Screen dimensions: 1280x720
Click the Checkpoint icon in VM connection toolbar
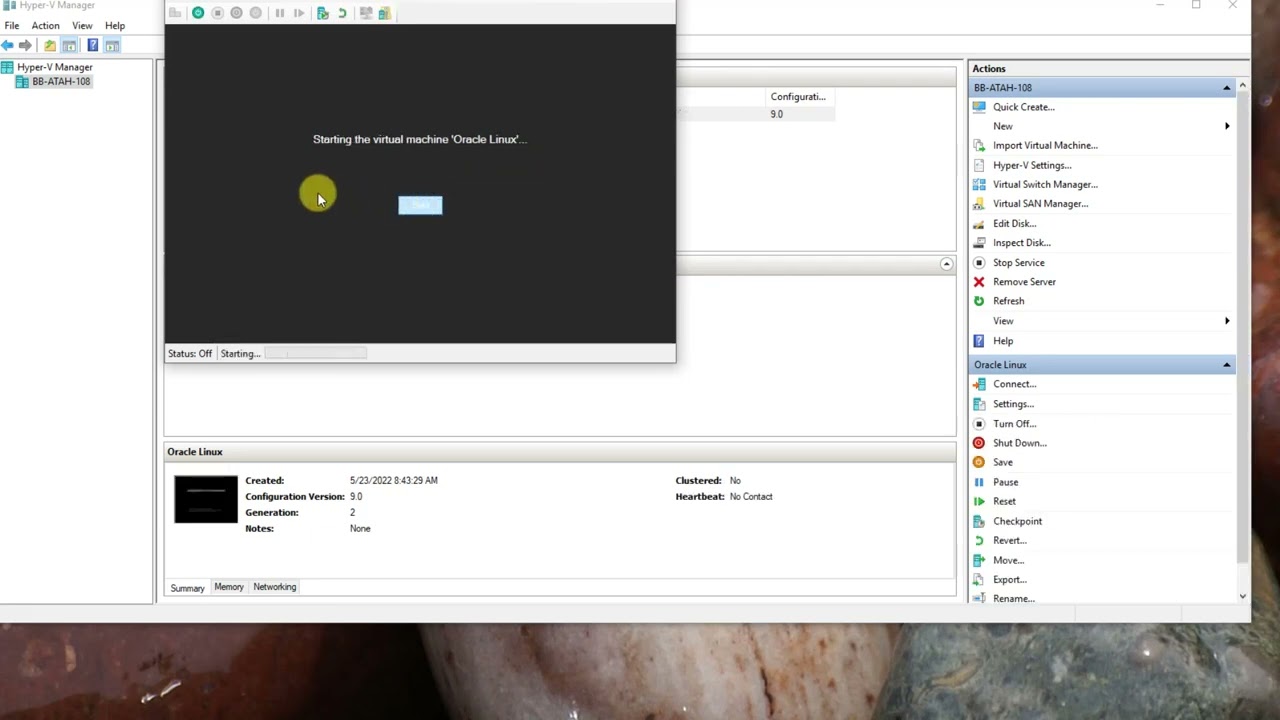(323, 13)
